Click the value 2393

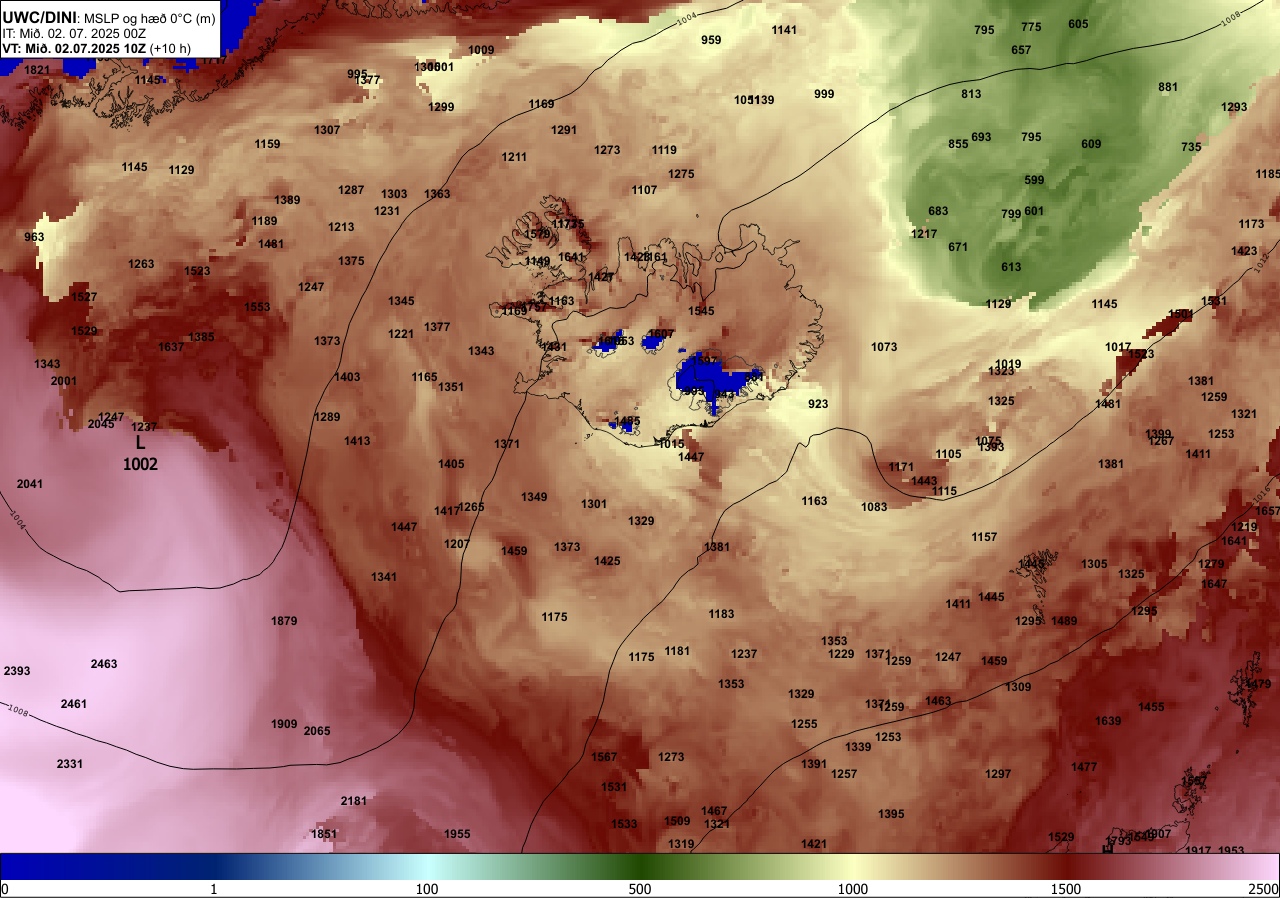[17, 671]
